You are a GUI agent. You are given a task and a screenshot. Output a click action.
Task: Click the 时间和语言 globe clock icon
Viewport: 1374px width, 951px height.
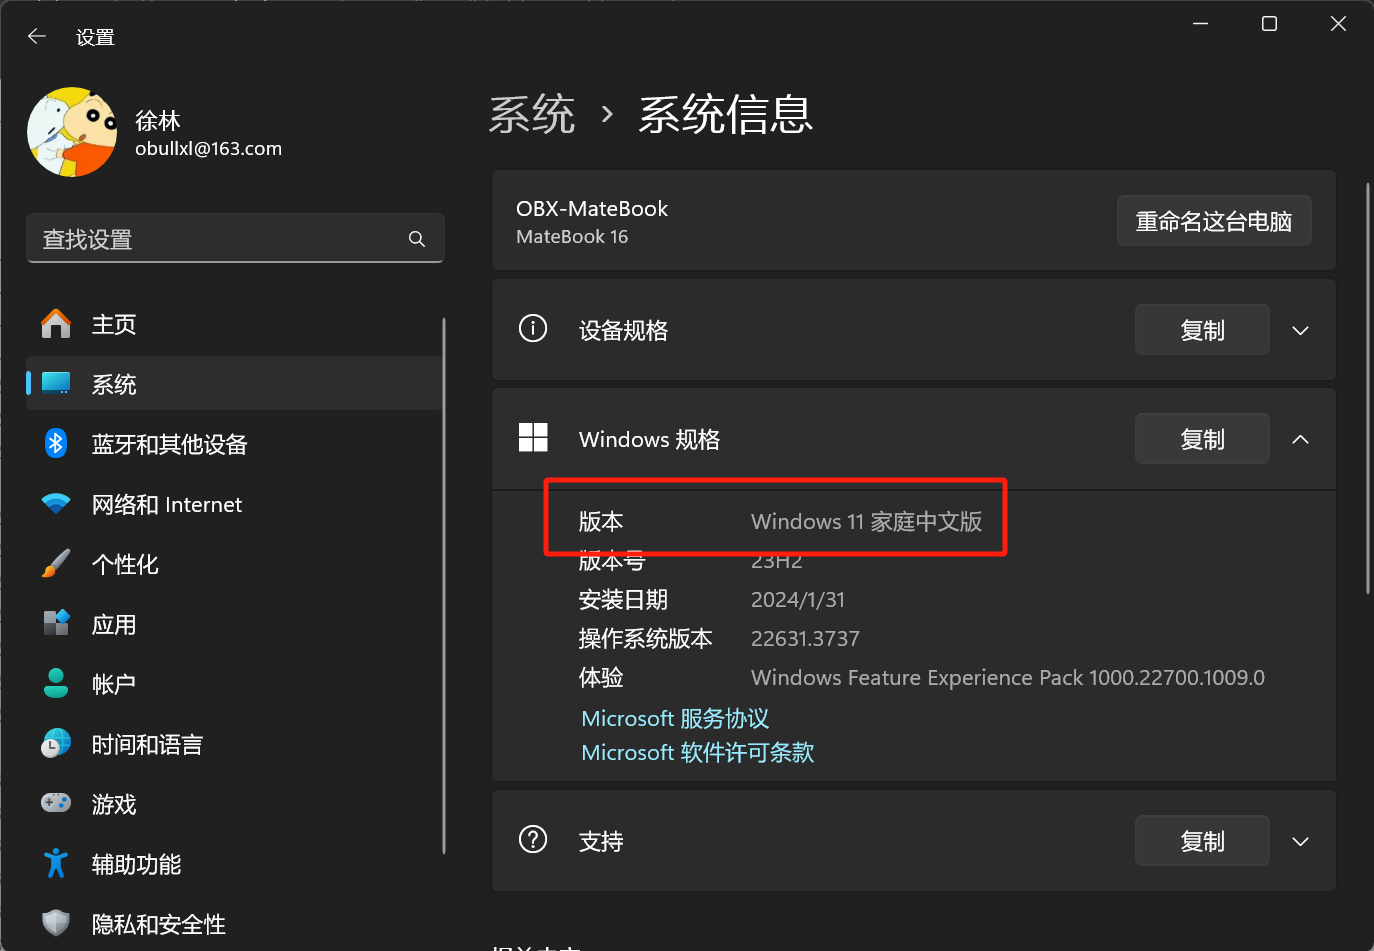[x=56, y=743]
